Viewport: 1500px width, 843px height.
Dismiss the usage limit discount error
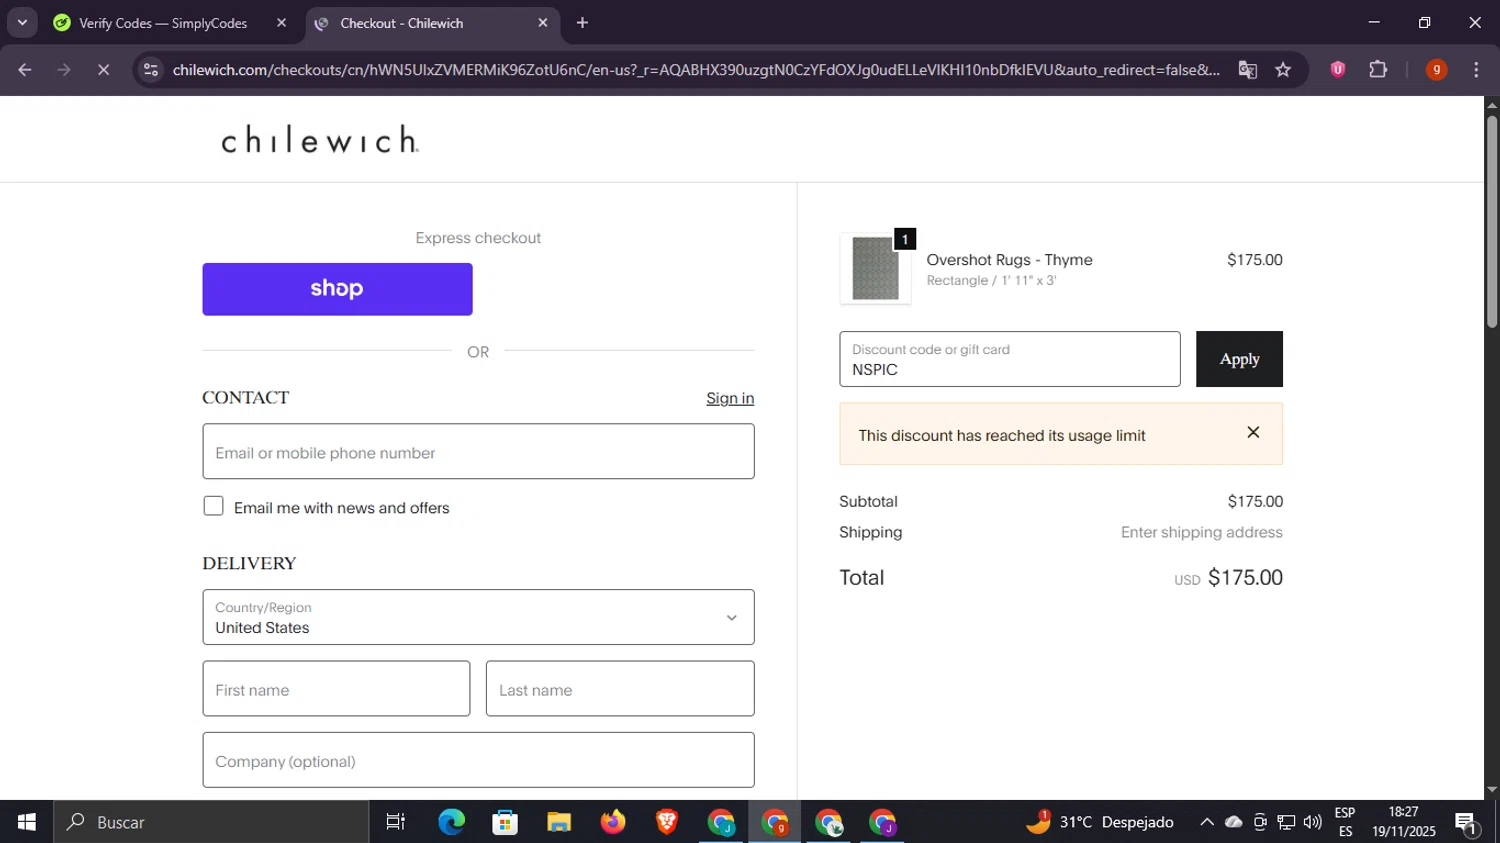pos(1253,432)
